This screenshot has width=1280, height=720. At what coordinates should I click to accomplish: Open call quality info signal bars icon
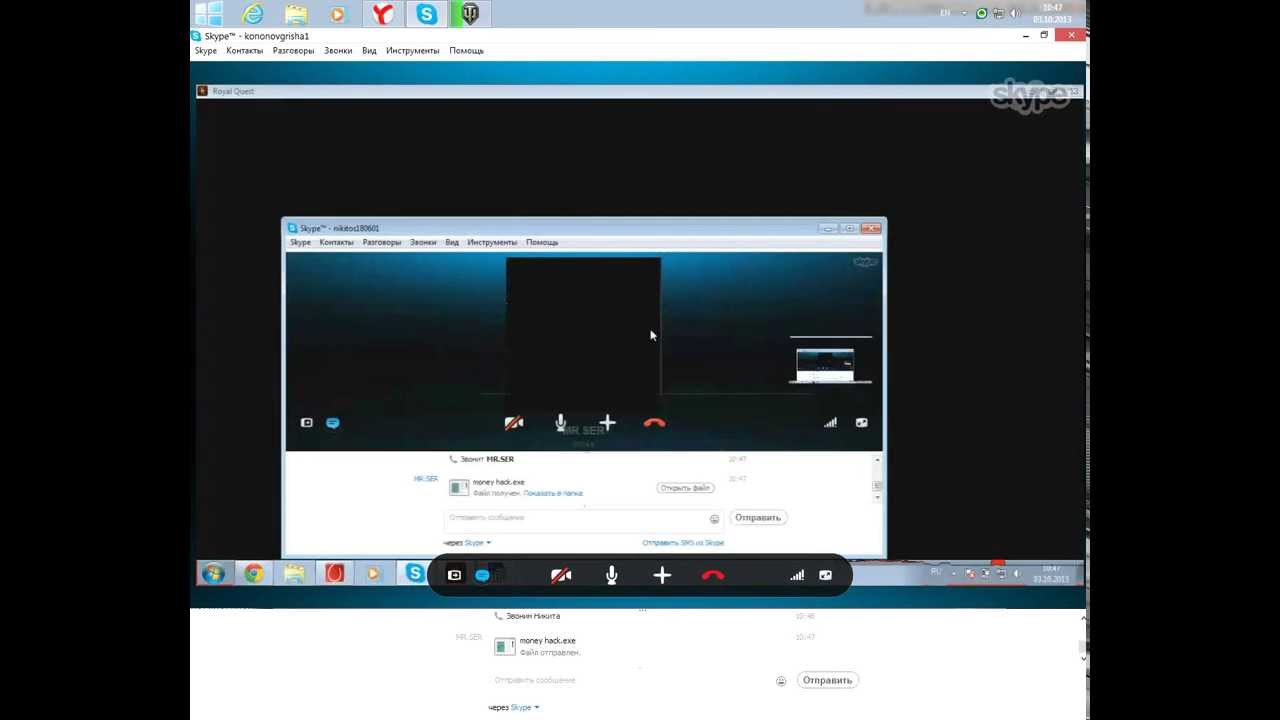click(797, 575)
